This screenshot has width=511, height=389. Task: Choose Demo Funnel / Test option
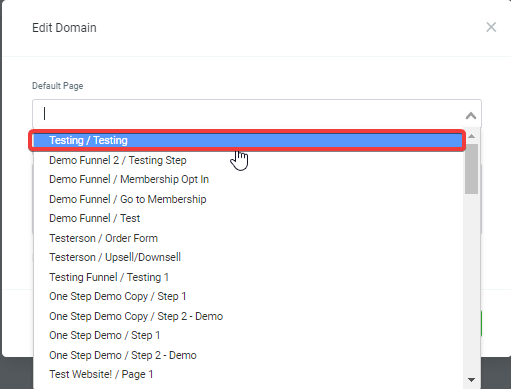pos(248,218)
